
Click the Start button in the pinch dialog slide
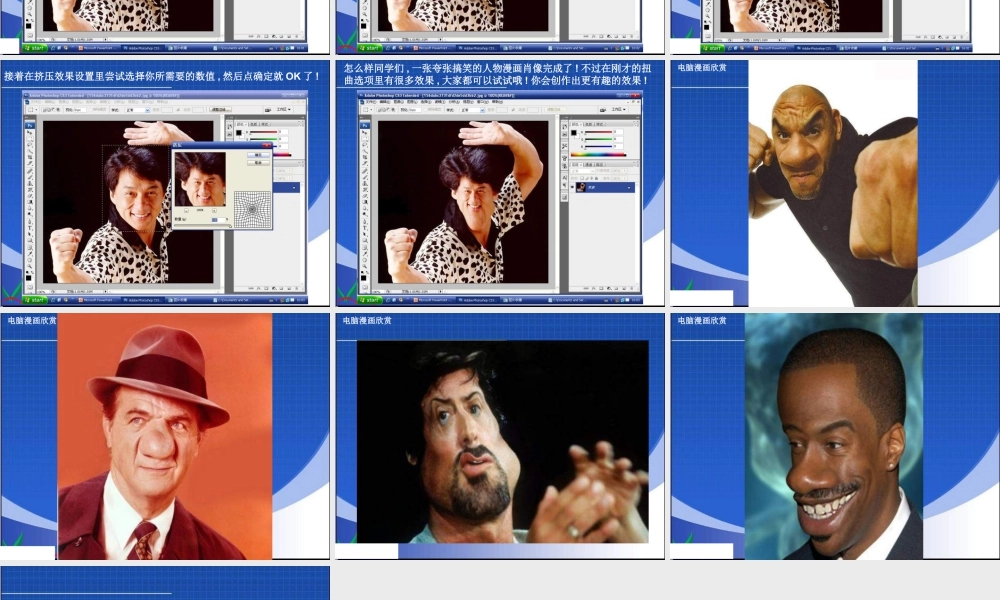35,299
